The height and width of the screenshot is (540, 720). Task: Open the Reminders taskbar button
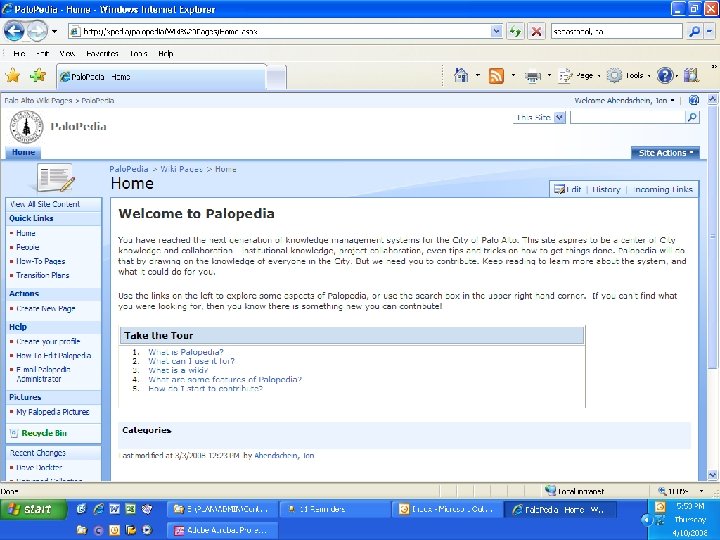point(336,509)
